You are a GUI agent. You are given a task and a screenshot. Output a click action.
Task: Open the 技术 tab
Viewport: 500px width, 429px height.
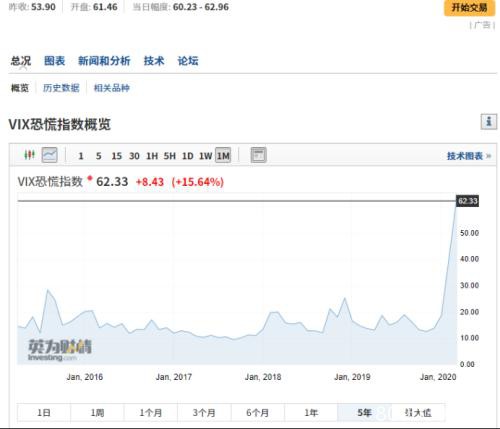[154, 61]
